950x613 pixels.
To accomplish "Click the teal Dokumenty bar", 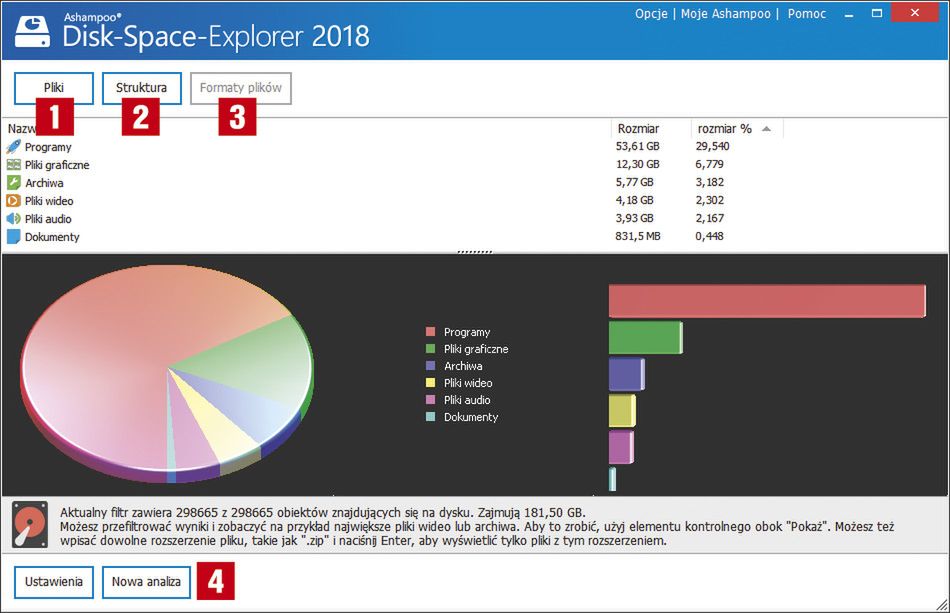I will [x=612, y=479].
